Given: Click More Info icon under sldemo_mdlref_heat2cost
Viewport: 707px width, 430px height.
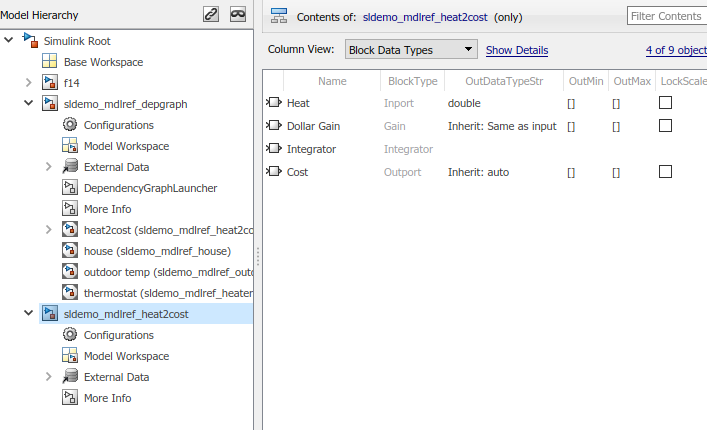Looking at the screenshot, I should [70, 398].
